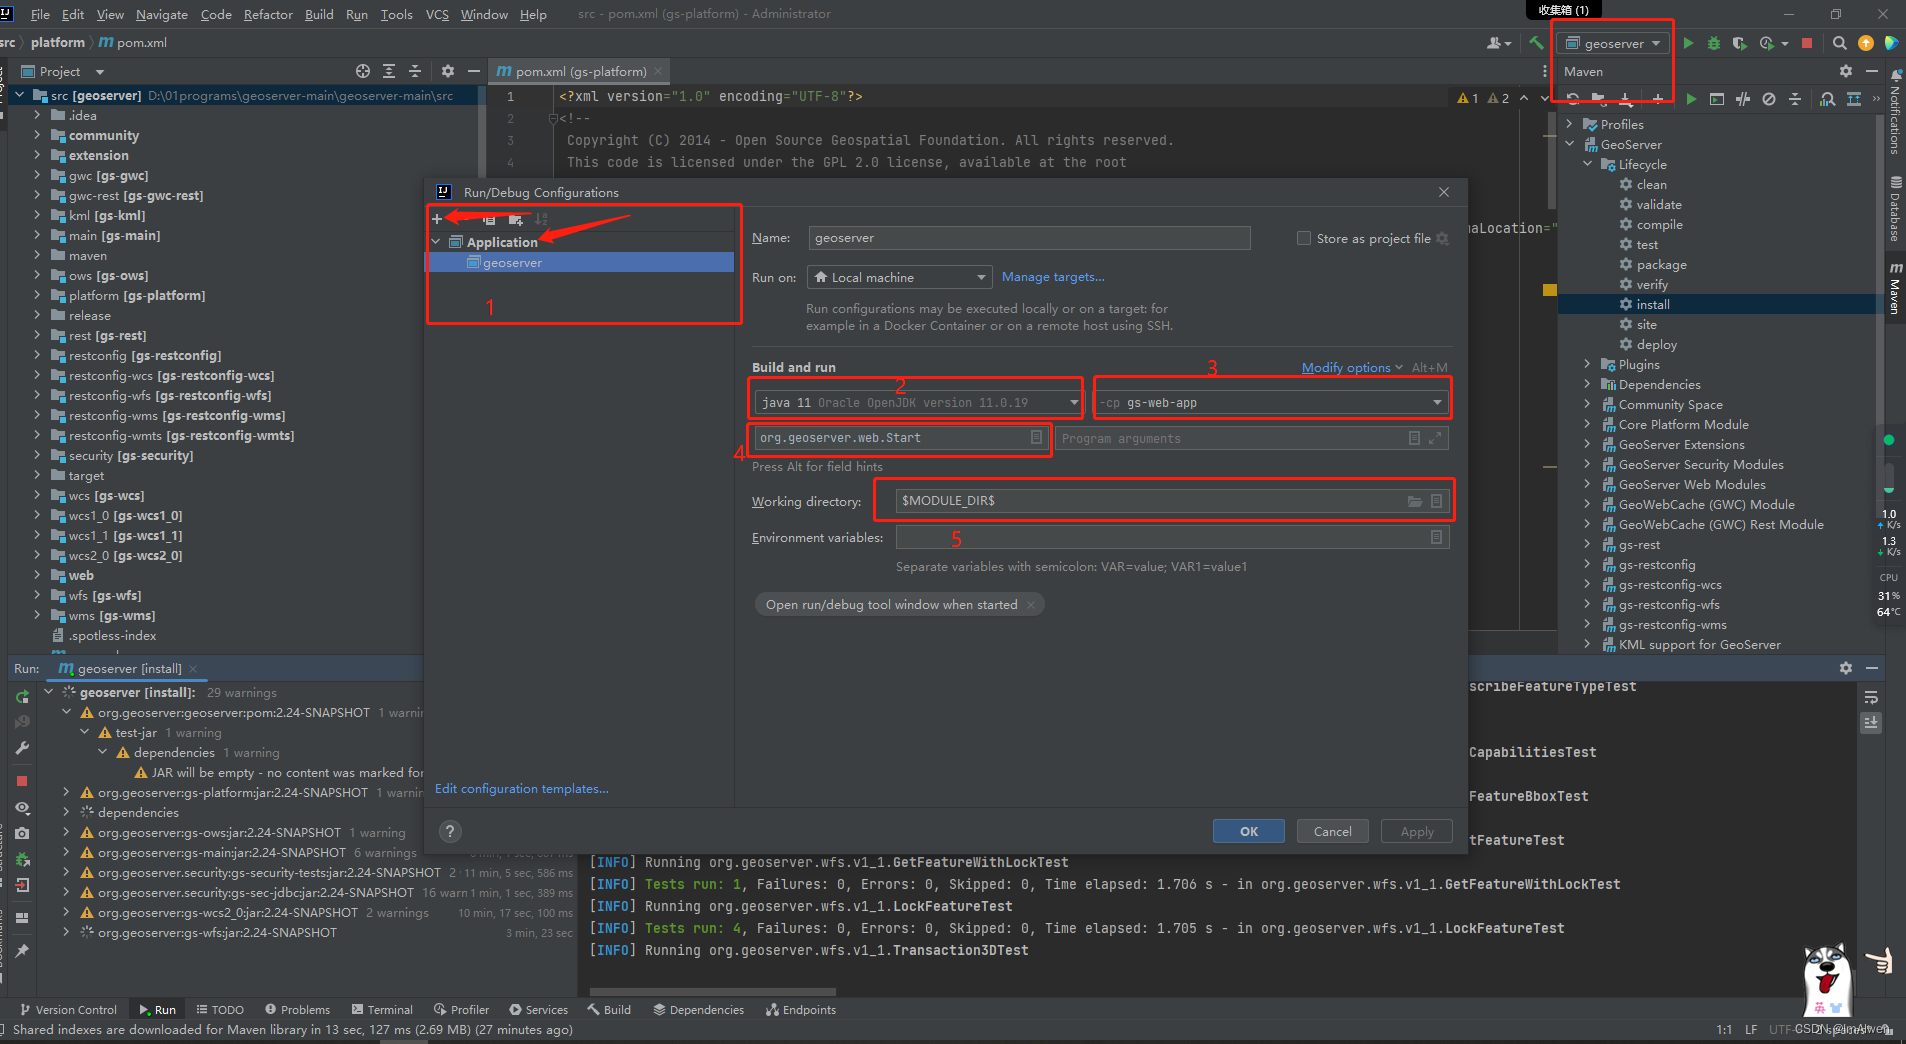Remove the Open run/debug tool window option chip
This screenshot has height=1044, width=1906.
click(x=1031, y=604)
